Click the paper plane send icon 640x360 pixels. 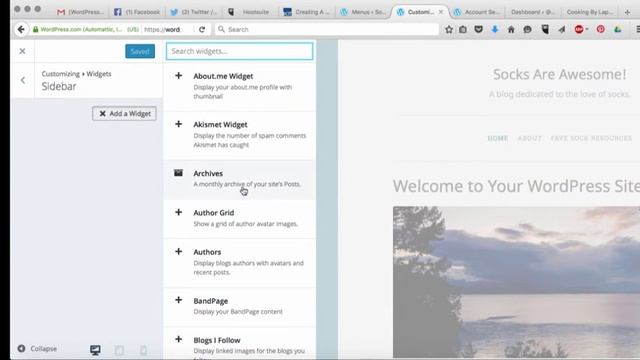[x=562, y=29]
